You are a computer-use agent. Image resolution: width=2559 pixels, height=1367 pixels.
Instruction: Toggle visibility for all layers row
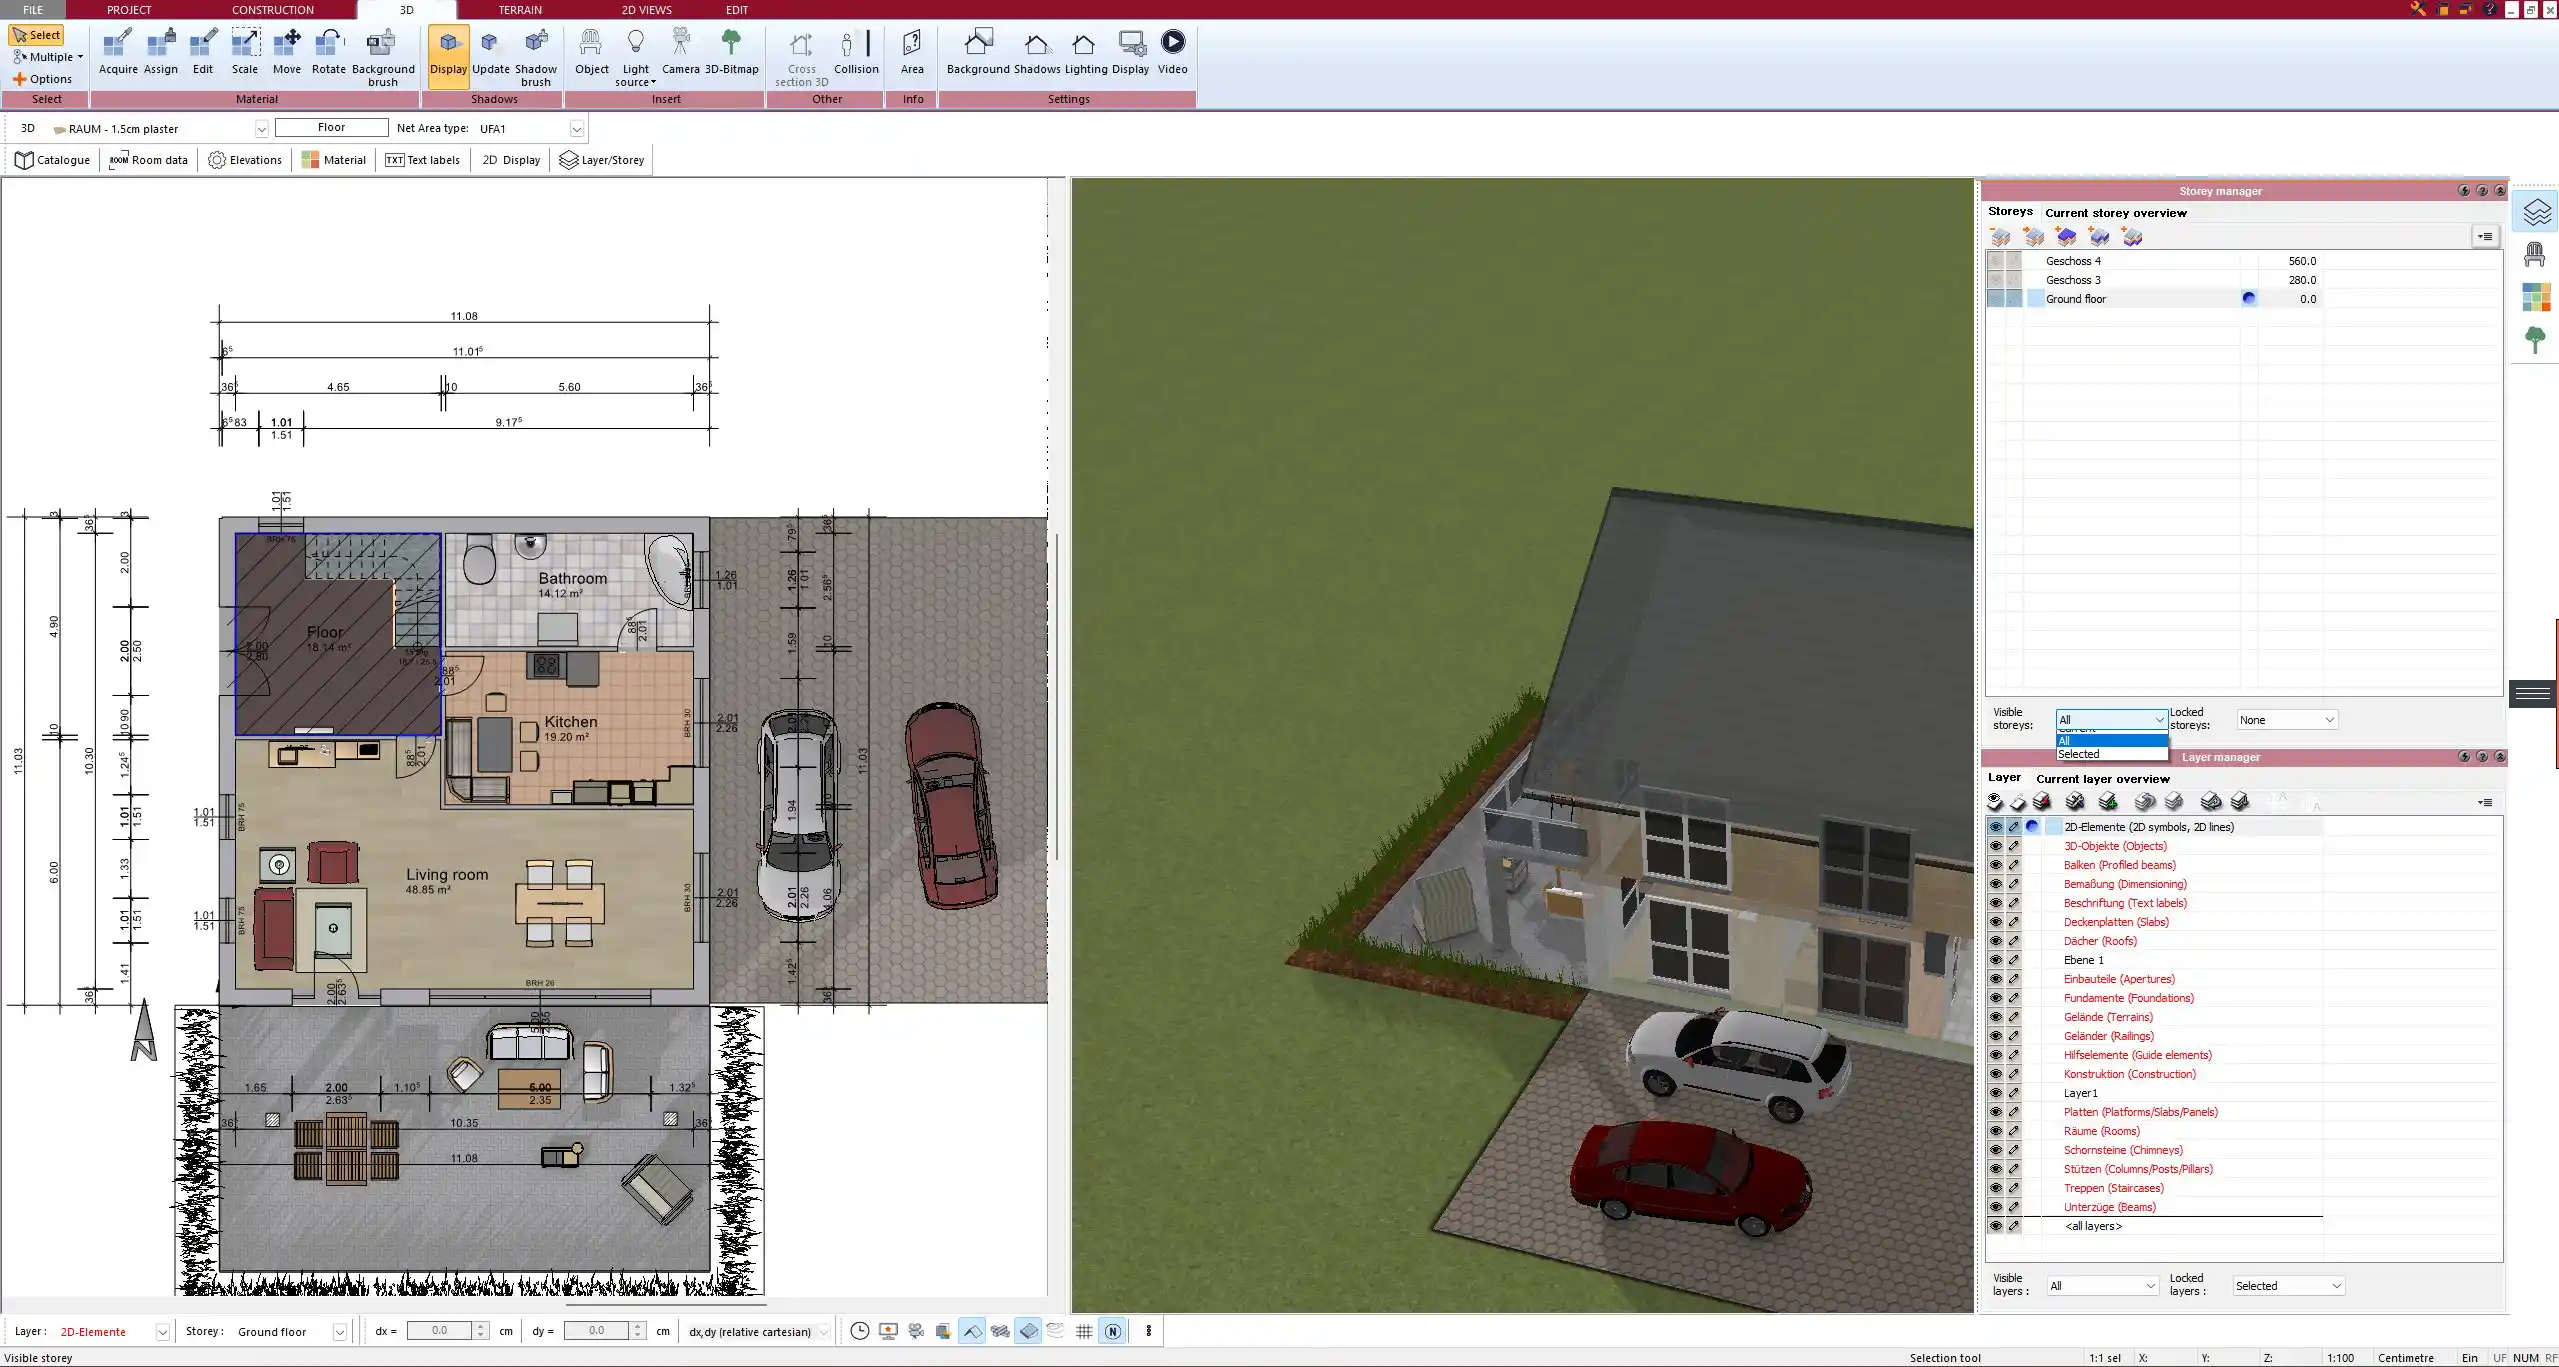pyautogui.click(x=1995, y=1226)
